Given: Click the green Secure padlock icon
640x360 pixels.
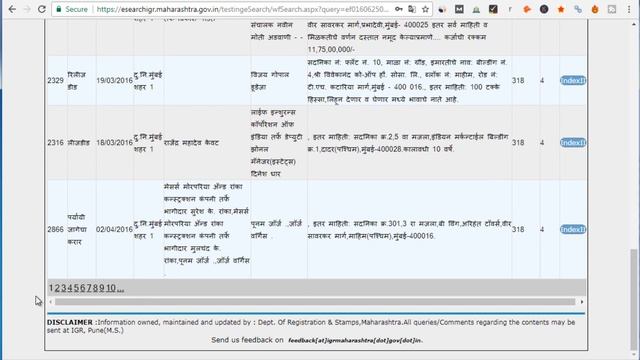Looking at the screenshot, I should click(x=59, y=9).
